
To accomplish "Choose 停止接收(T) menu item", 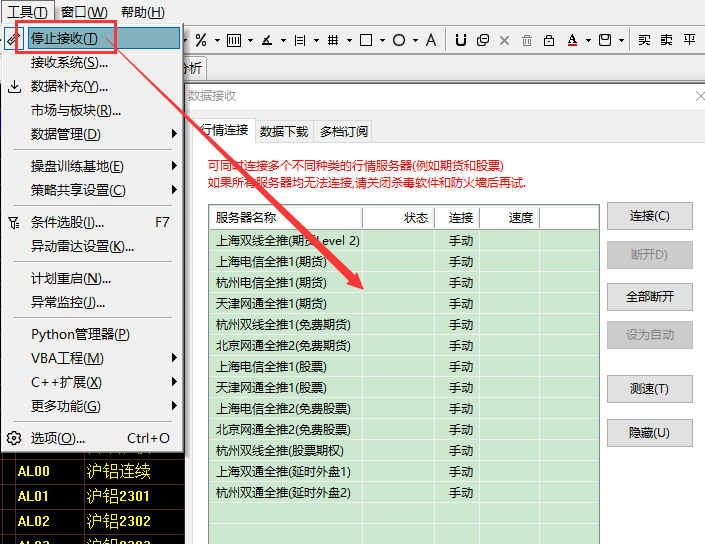I will click(x=104, y=38).
